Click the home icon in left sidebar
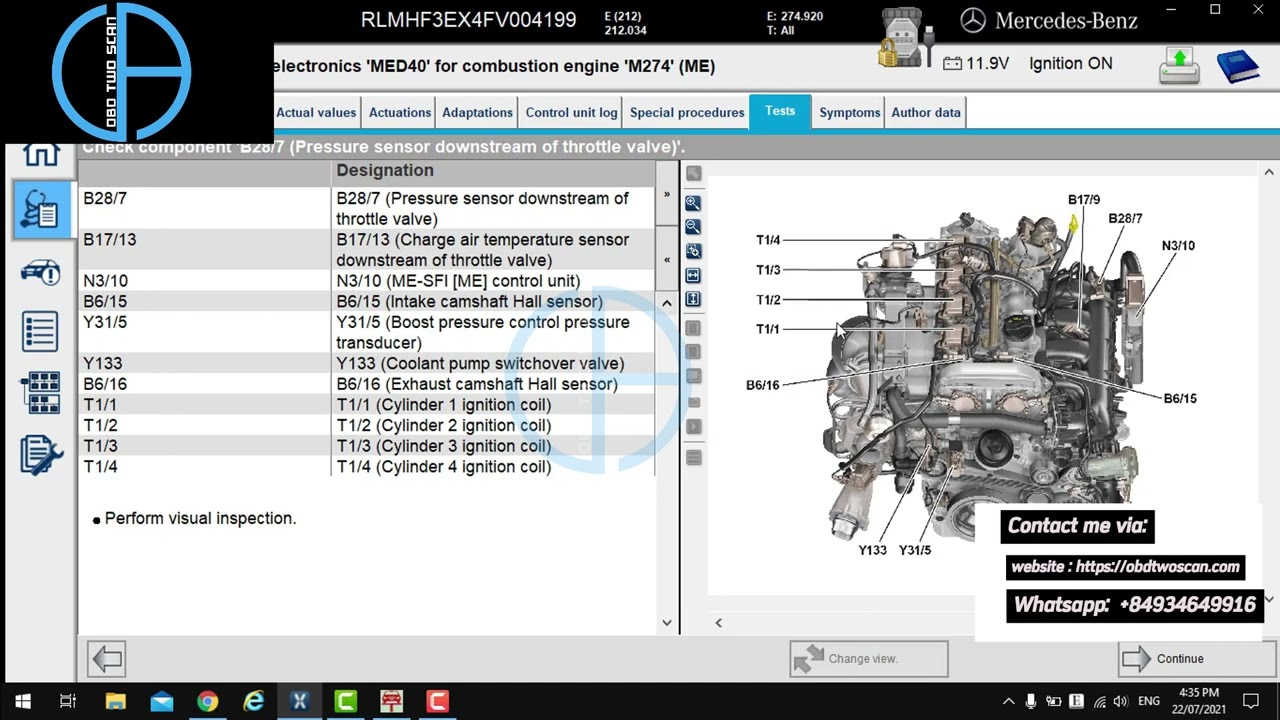This screenshot has height=720, width=1280. pyautogui.click(x=41, y=155)
